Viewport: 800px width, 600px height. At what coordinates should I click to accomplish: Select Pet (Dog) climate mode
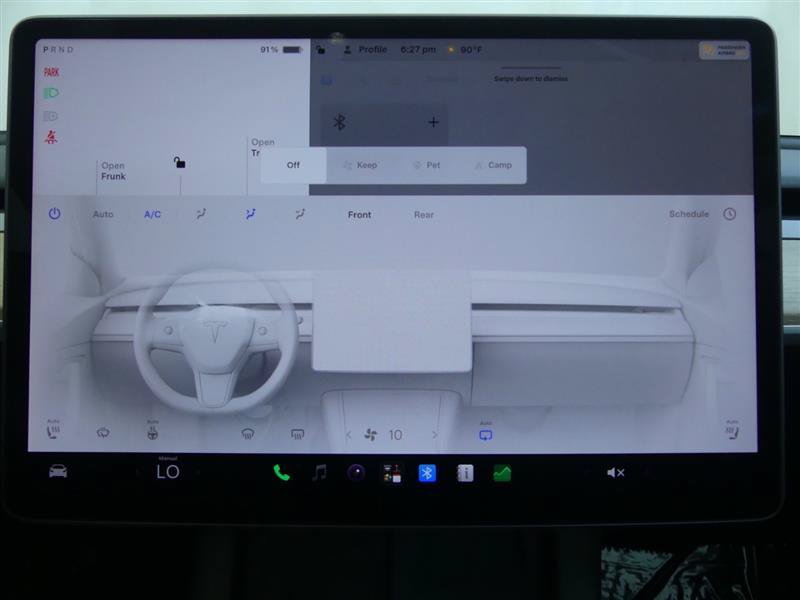point(427,165)
